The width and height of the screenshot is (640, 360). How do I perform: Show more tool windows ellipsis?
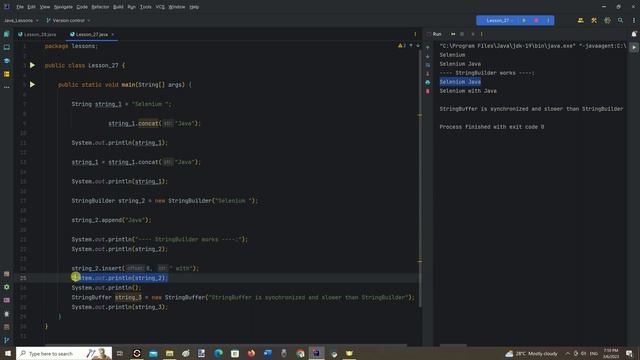click(7, 87)
